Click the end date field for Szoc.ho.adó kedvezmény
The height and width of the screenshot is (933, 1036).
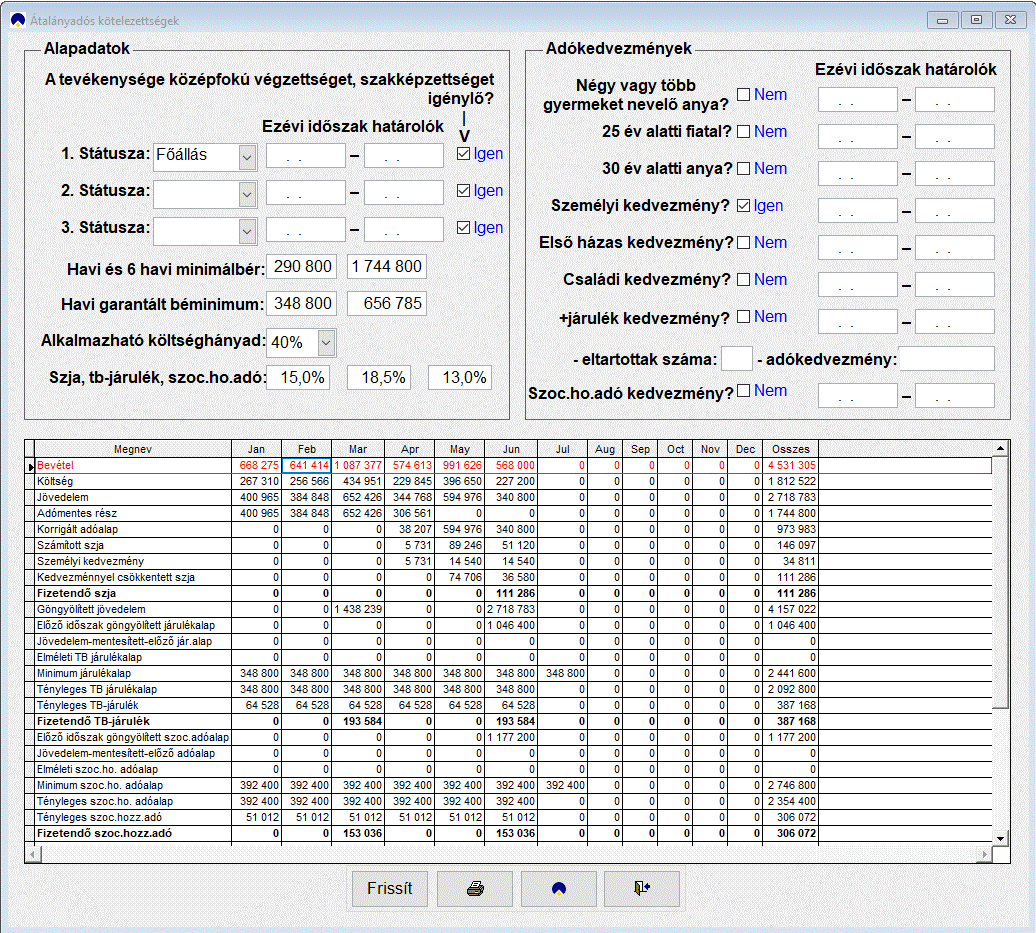tap(955, 396)
